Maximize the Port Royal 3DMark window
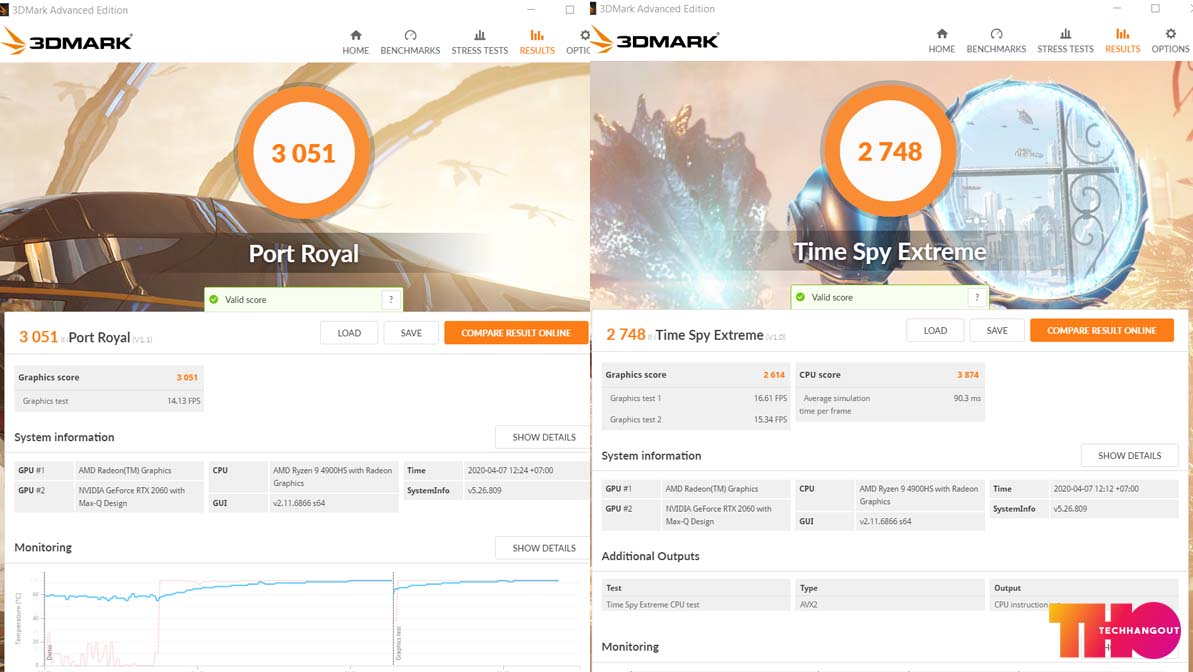Viewport: 1193px width, 672px height. (x=569, y=10)
